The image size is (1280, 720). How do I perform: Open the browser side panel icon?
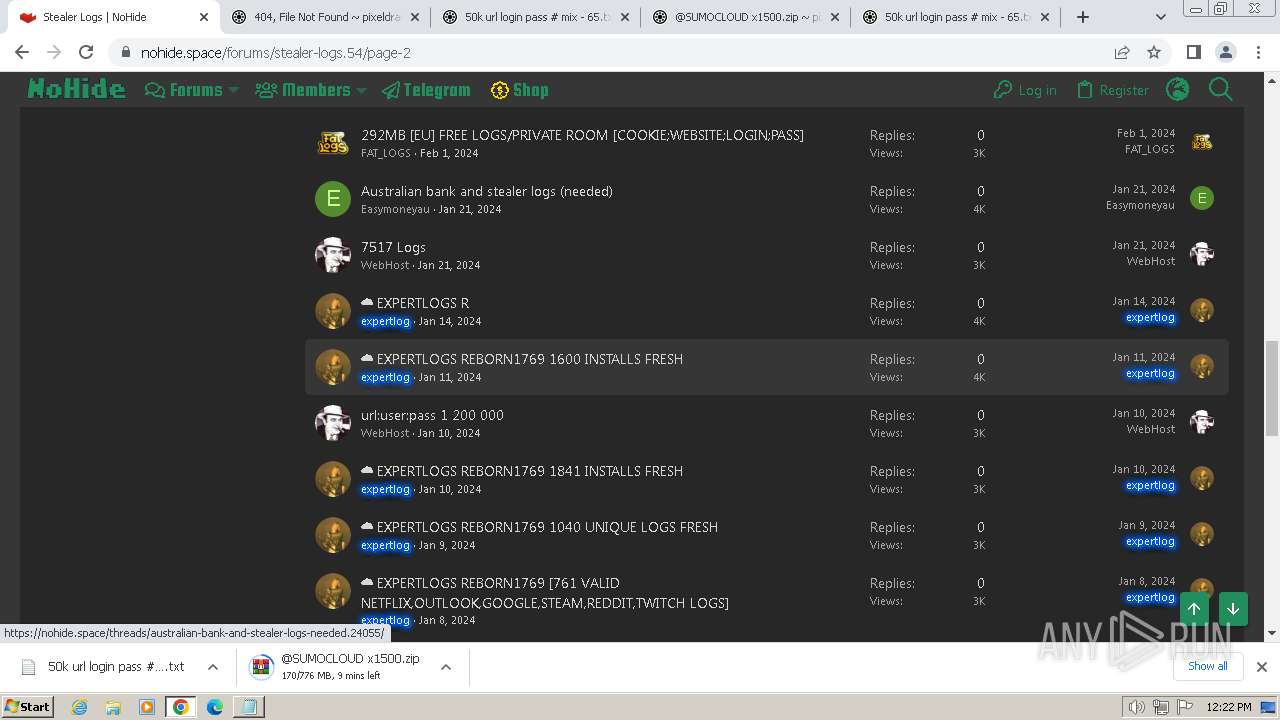pyautogui.click(x=1193, y=52)
